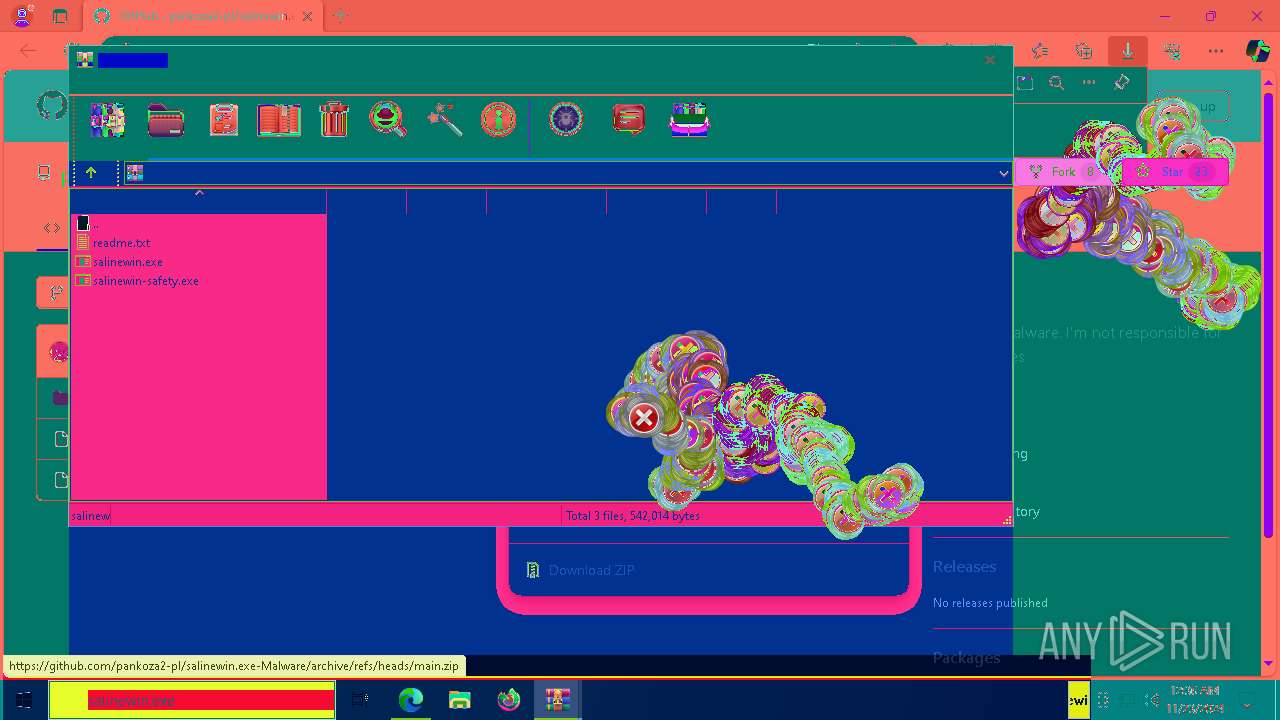Image resolution: width=1280 pixels, height=720 pixels.
Task: Expand the WinRAR path address dropdown
Action: 1003,174
